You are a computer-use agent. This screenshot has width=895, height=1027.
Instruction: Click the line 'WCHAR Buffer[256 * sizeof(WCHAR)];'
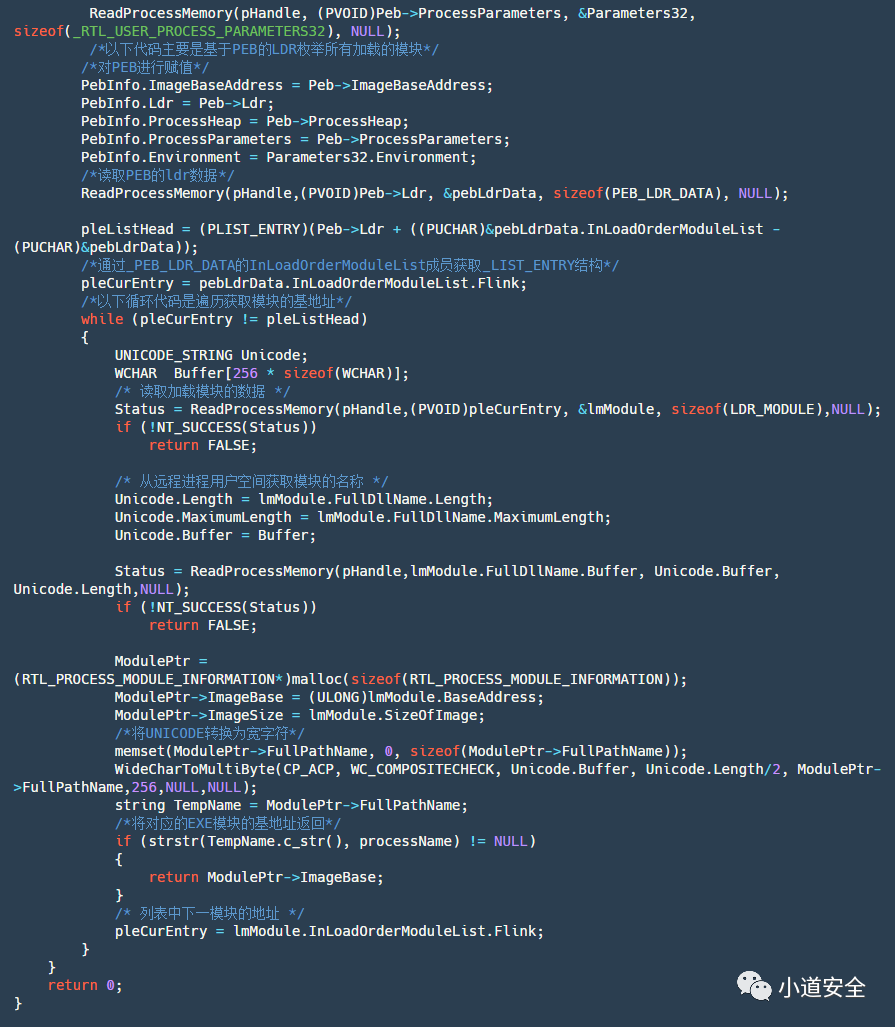click(261, 373)
